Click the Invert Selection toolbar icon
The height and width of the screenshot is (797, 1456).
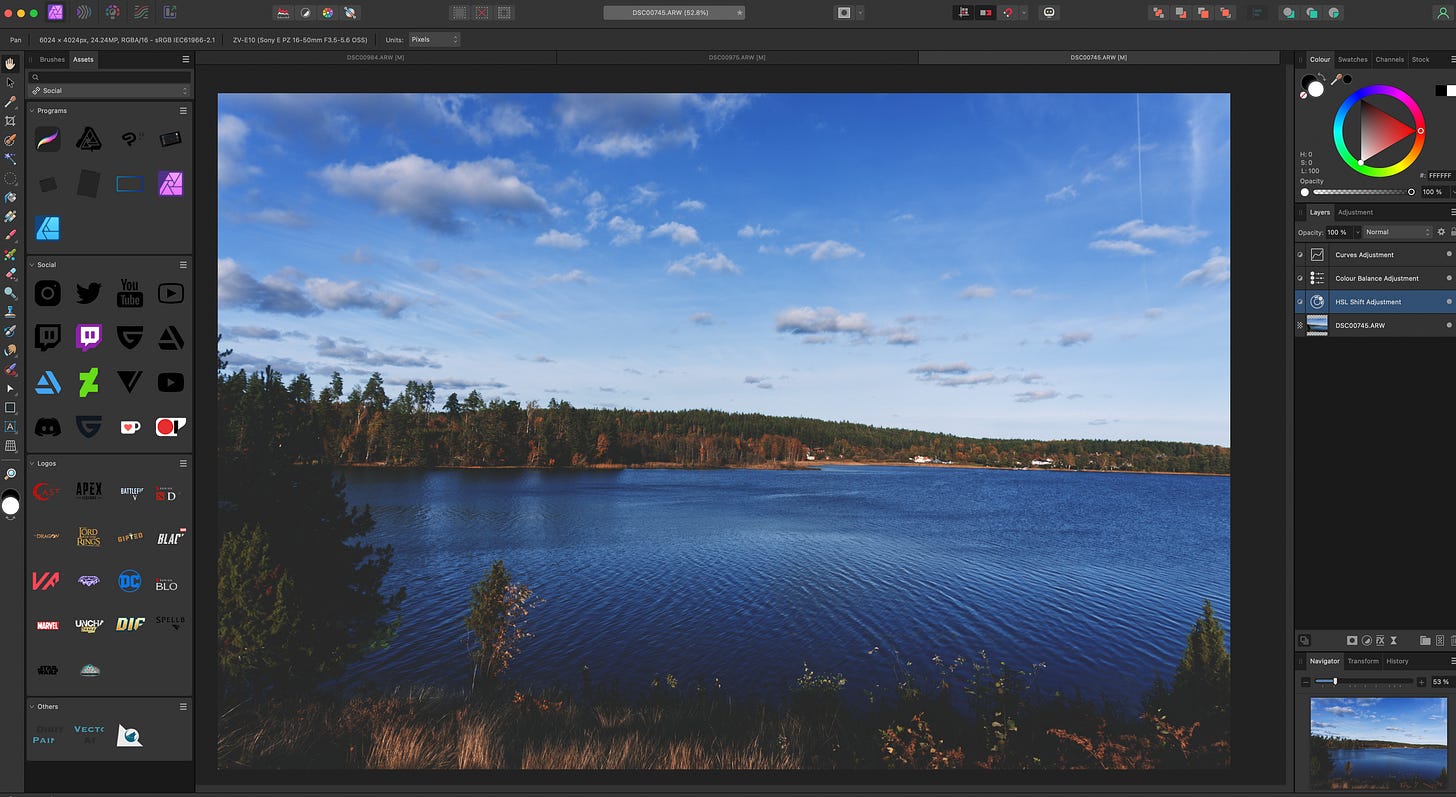tap(505, 13)
